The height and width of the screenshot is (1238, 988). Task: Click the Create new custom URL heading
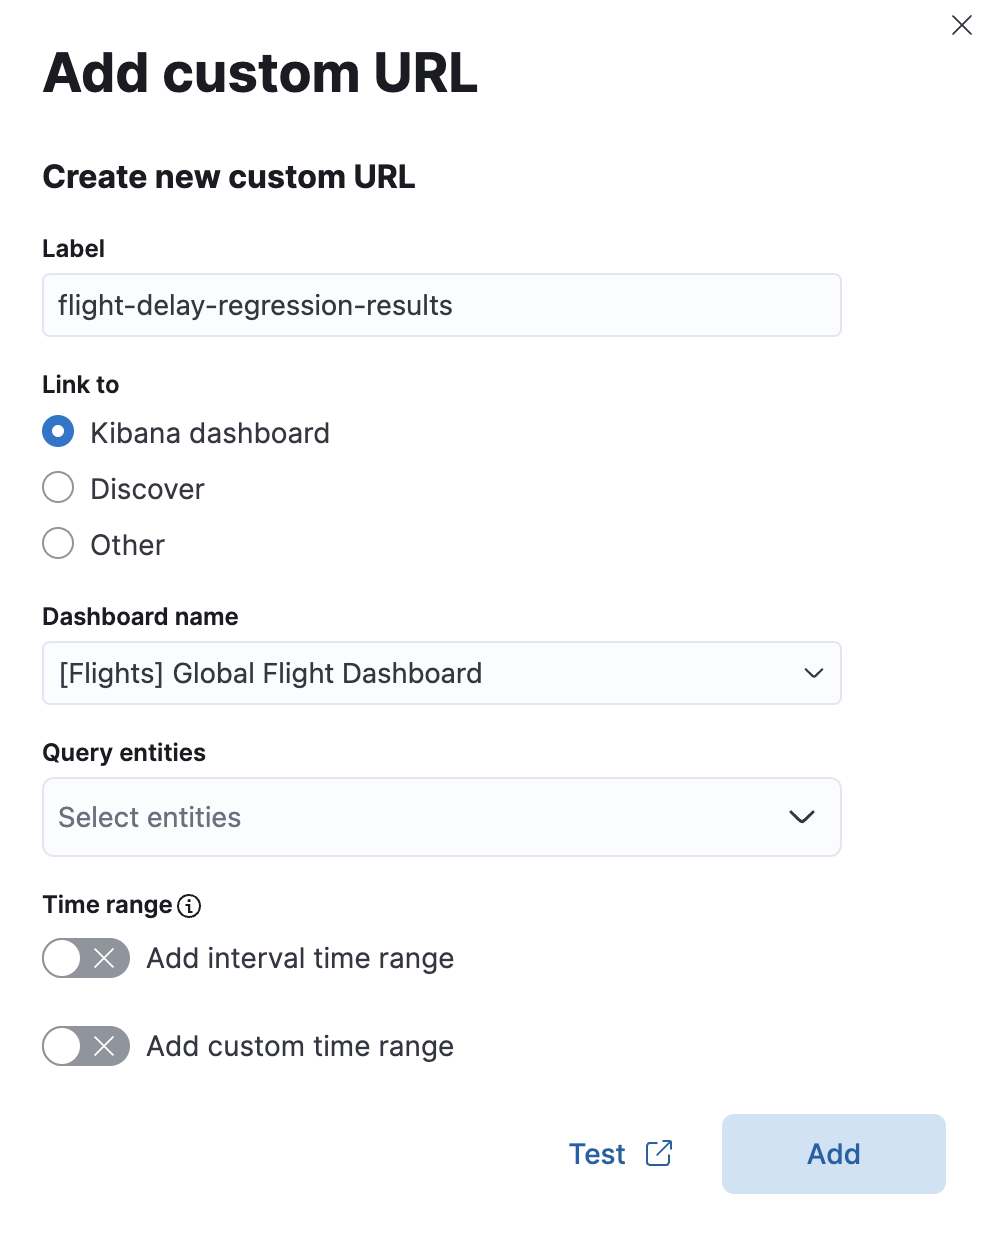coord(228,176)
